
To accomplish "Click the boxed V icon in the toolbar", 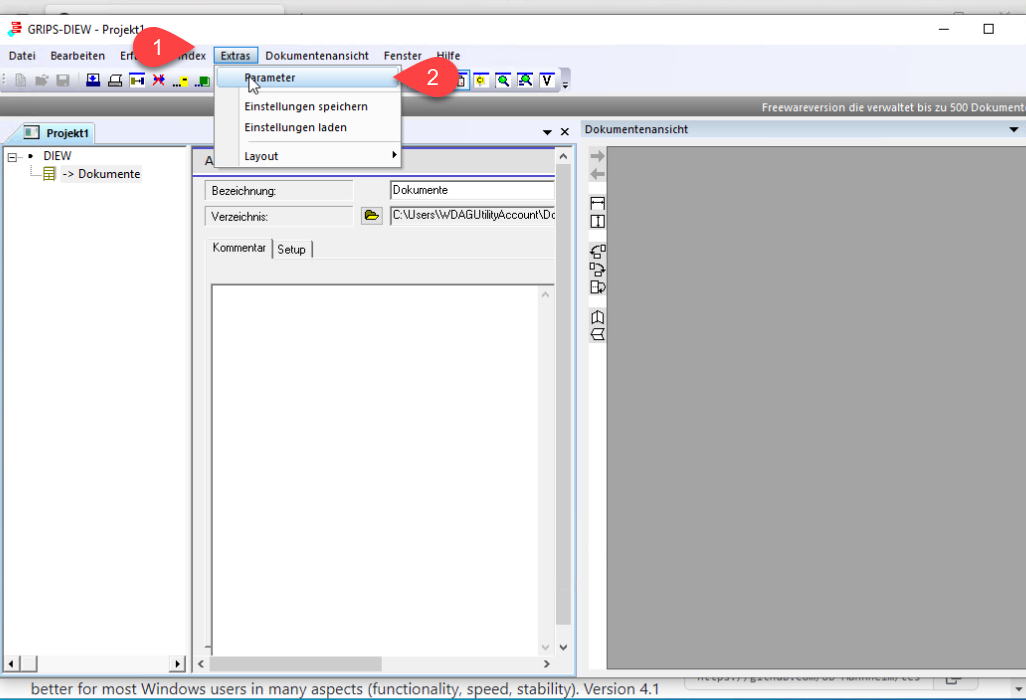I will tap(547, 81).
